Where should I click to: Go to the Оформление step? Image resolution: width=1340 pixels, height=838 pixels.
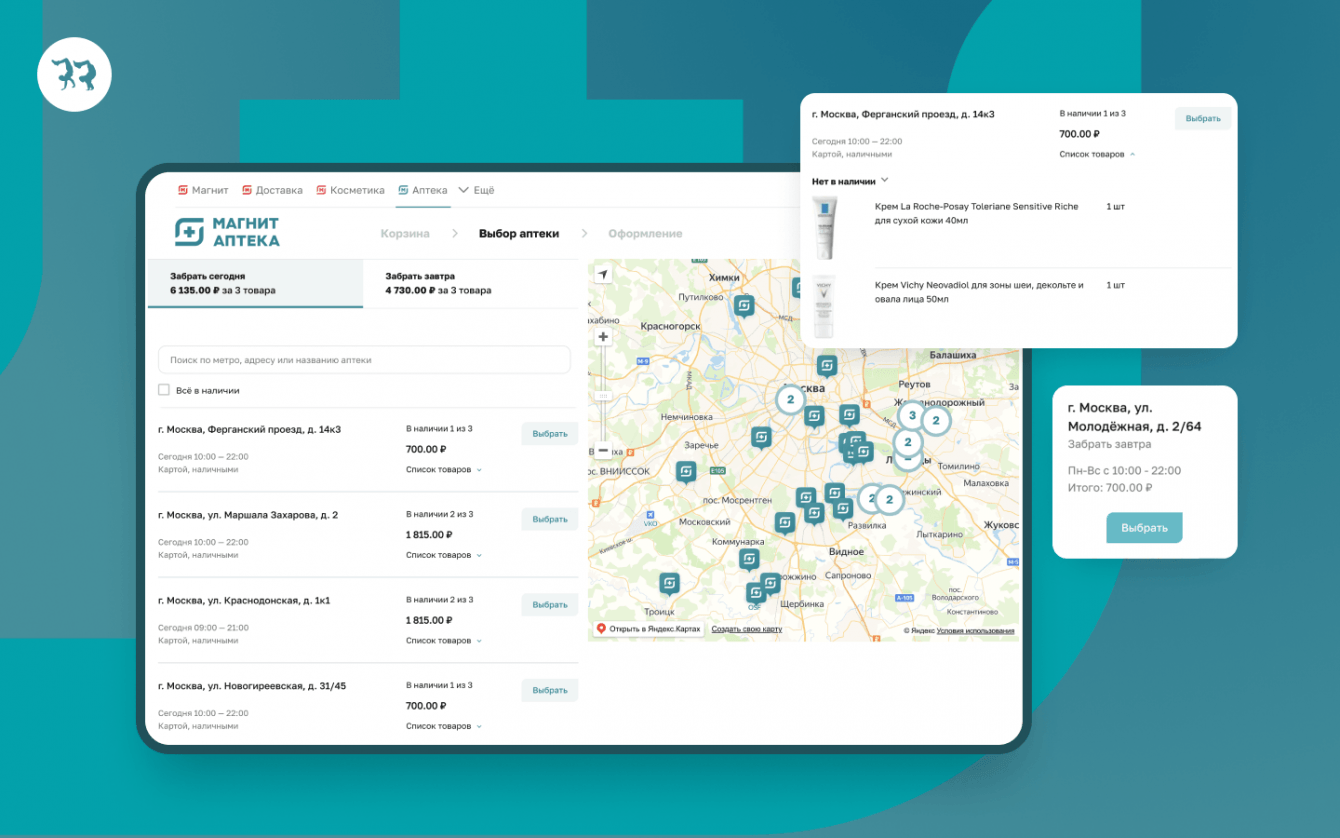pos(645,234)
